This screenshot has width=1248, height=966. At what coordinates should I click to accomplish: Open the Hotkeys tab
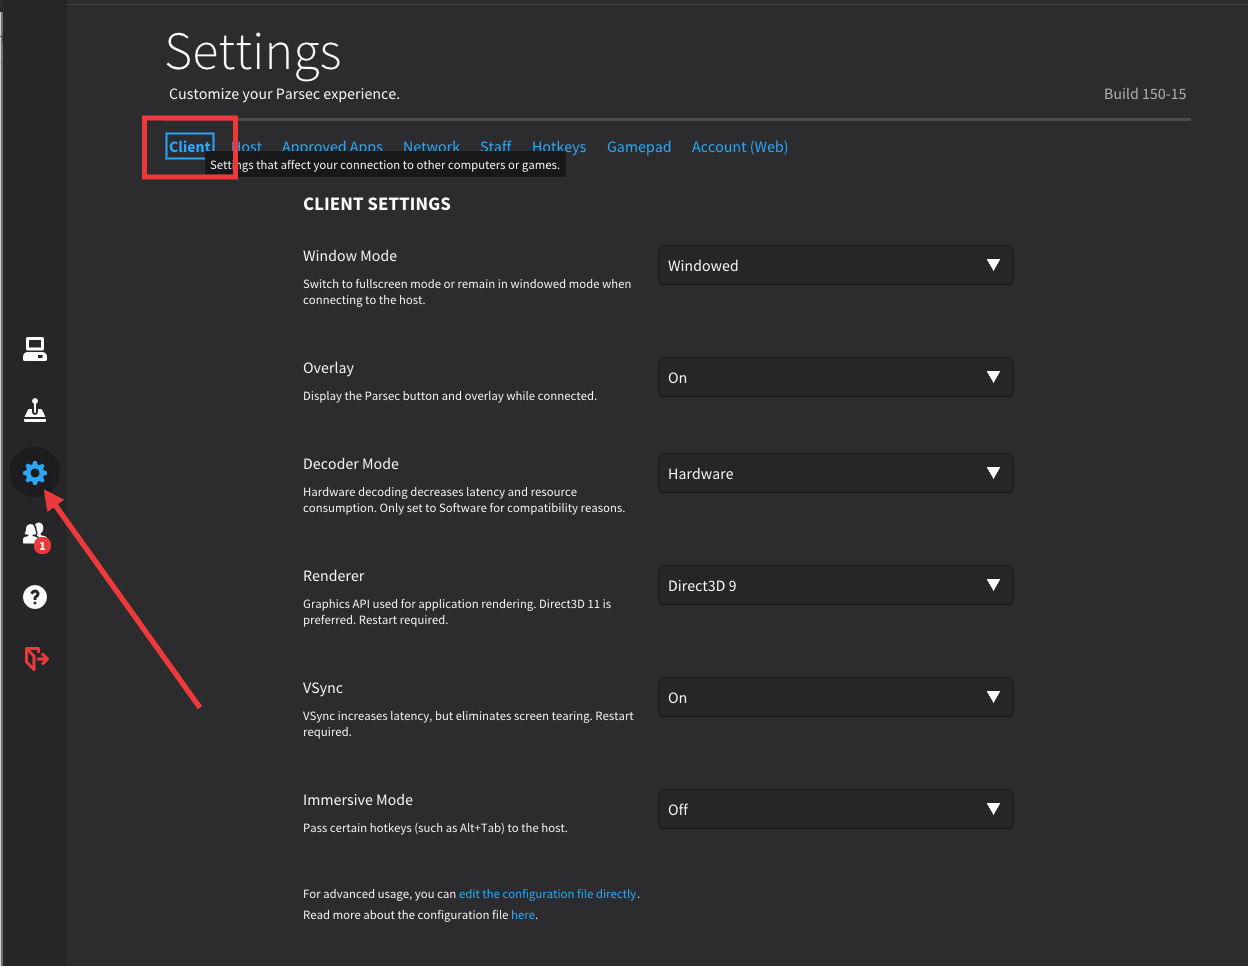(558, 145)
